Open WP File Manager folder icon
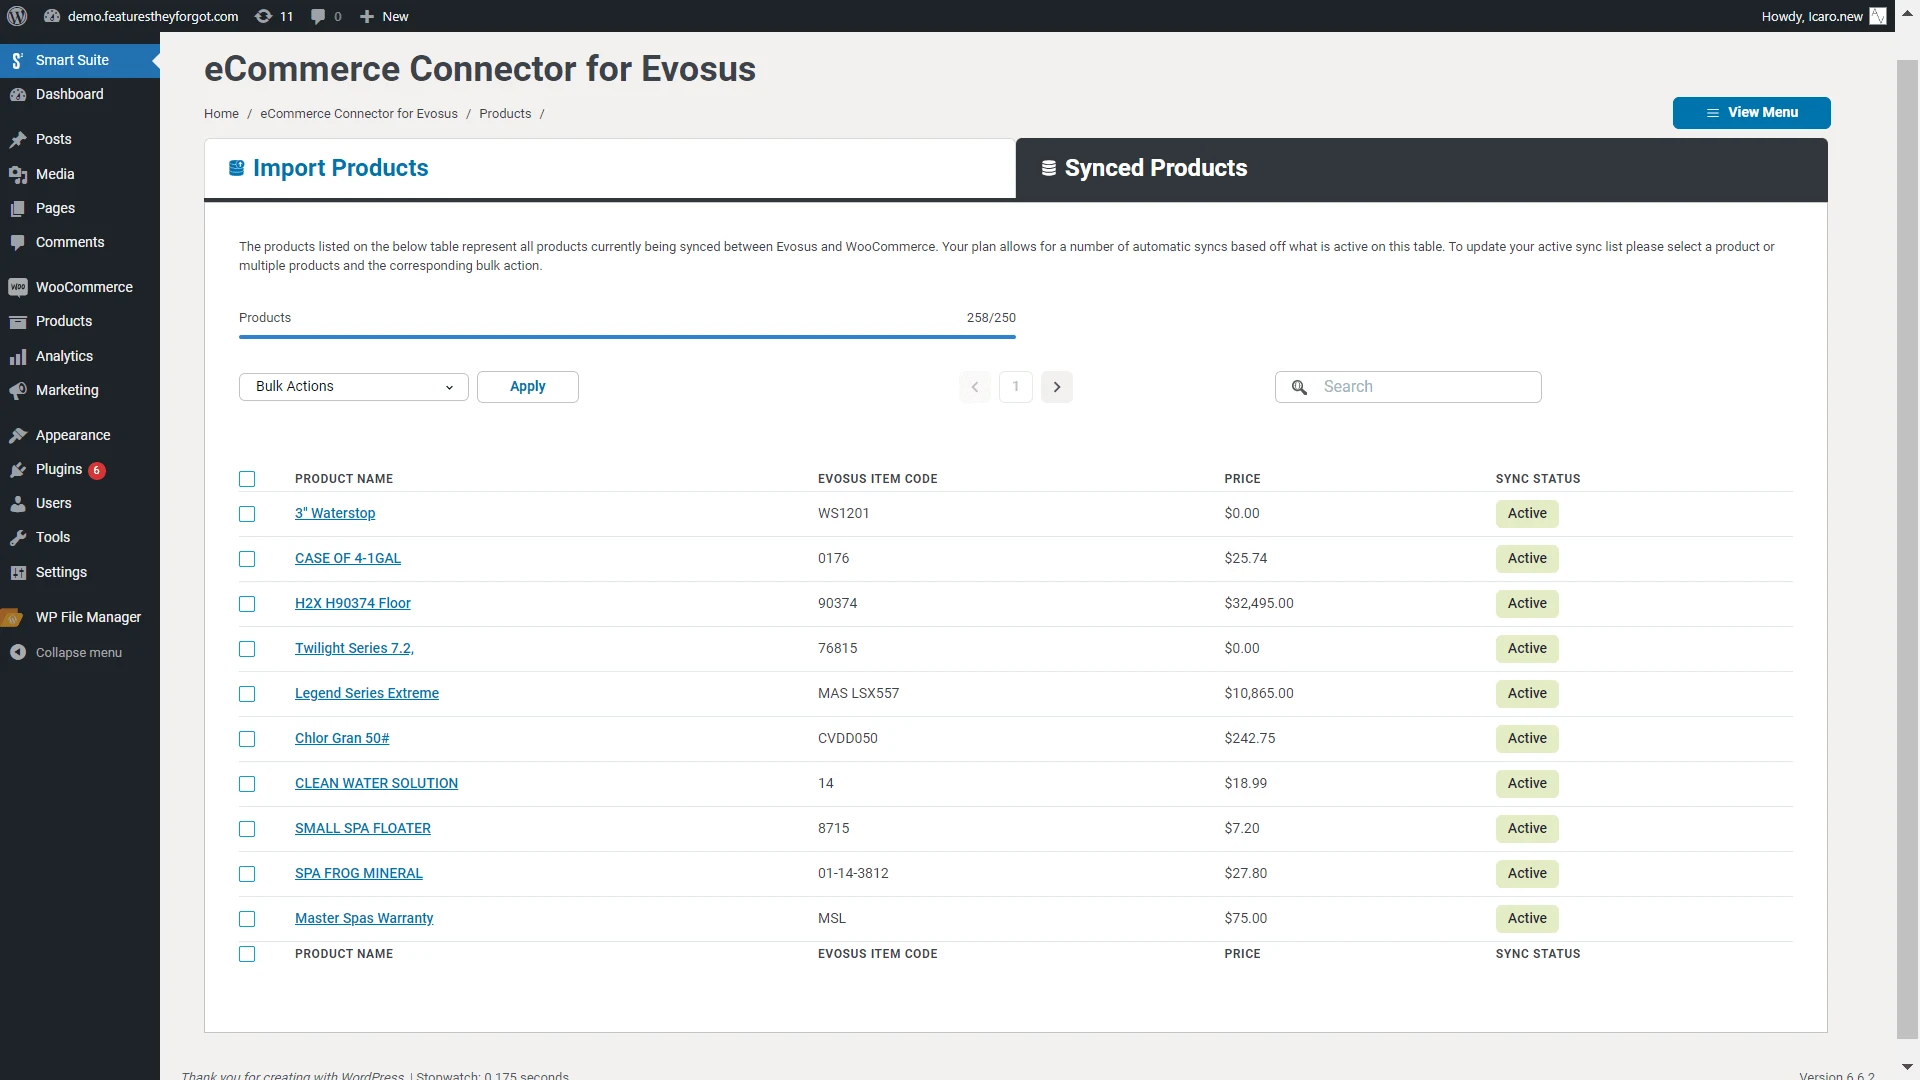The height and width of the screenshot is (1080, 1920). (14, 617)
